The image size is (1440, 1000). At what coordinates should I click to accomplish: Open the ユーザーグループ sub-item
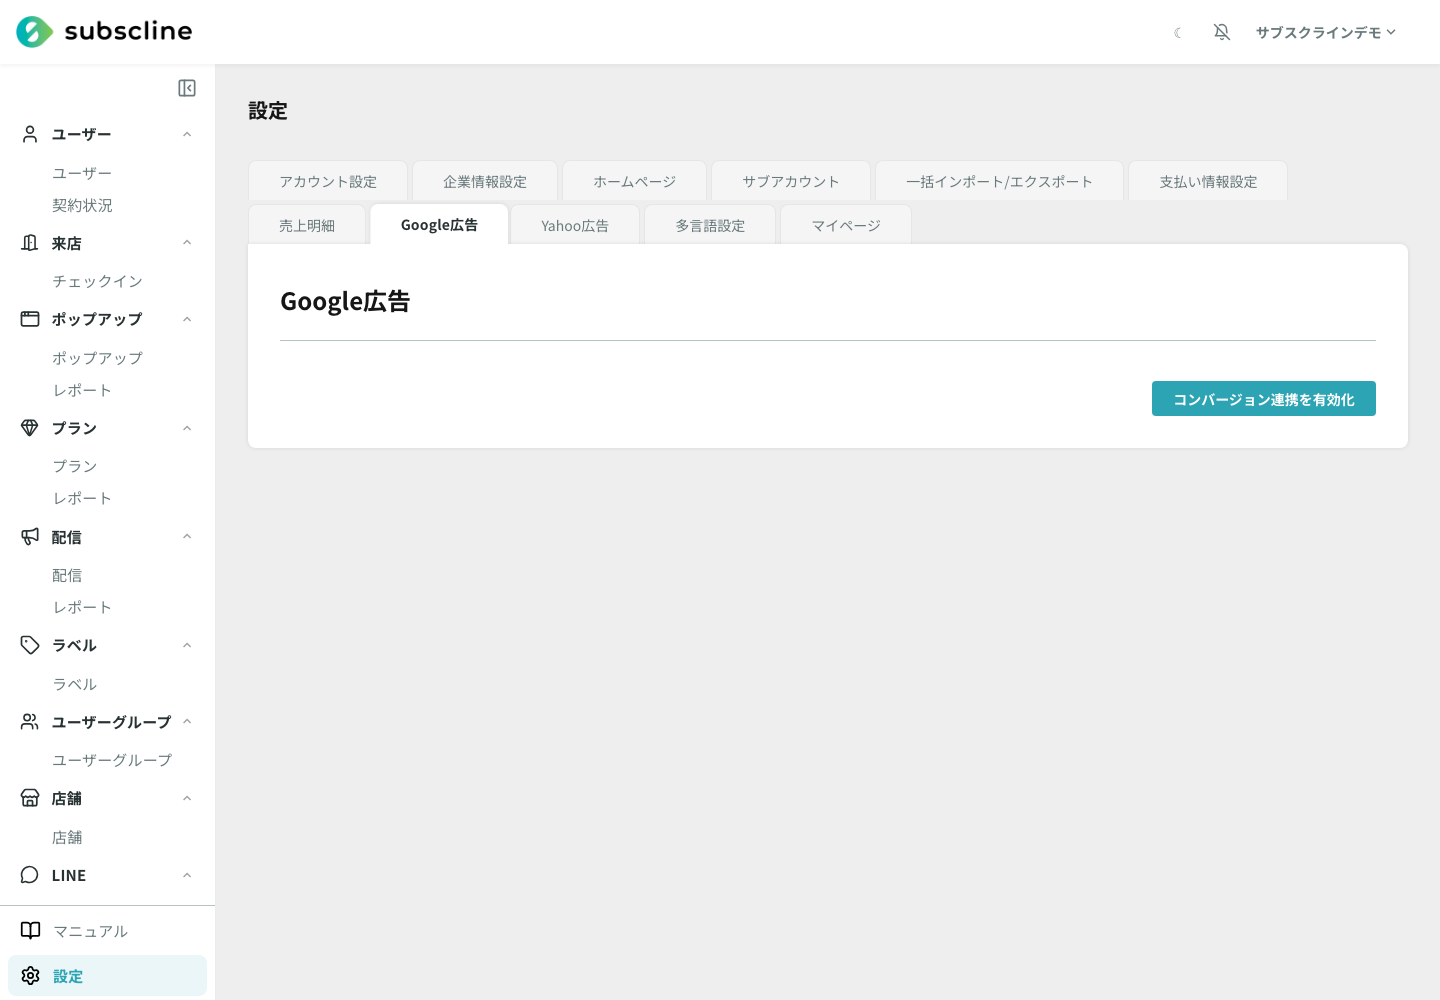112,760
